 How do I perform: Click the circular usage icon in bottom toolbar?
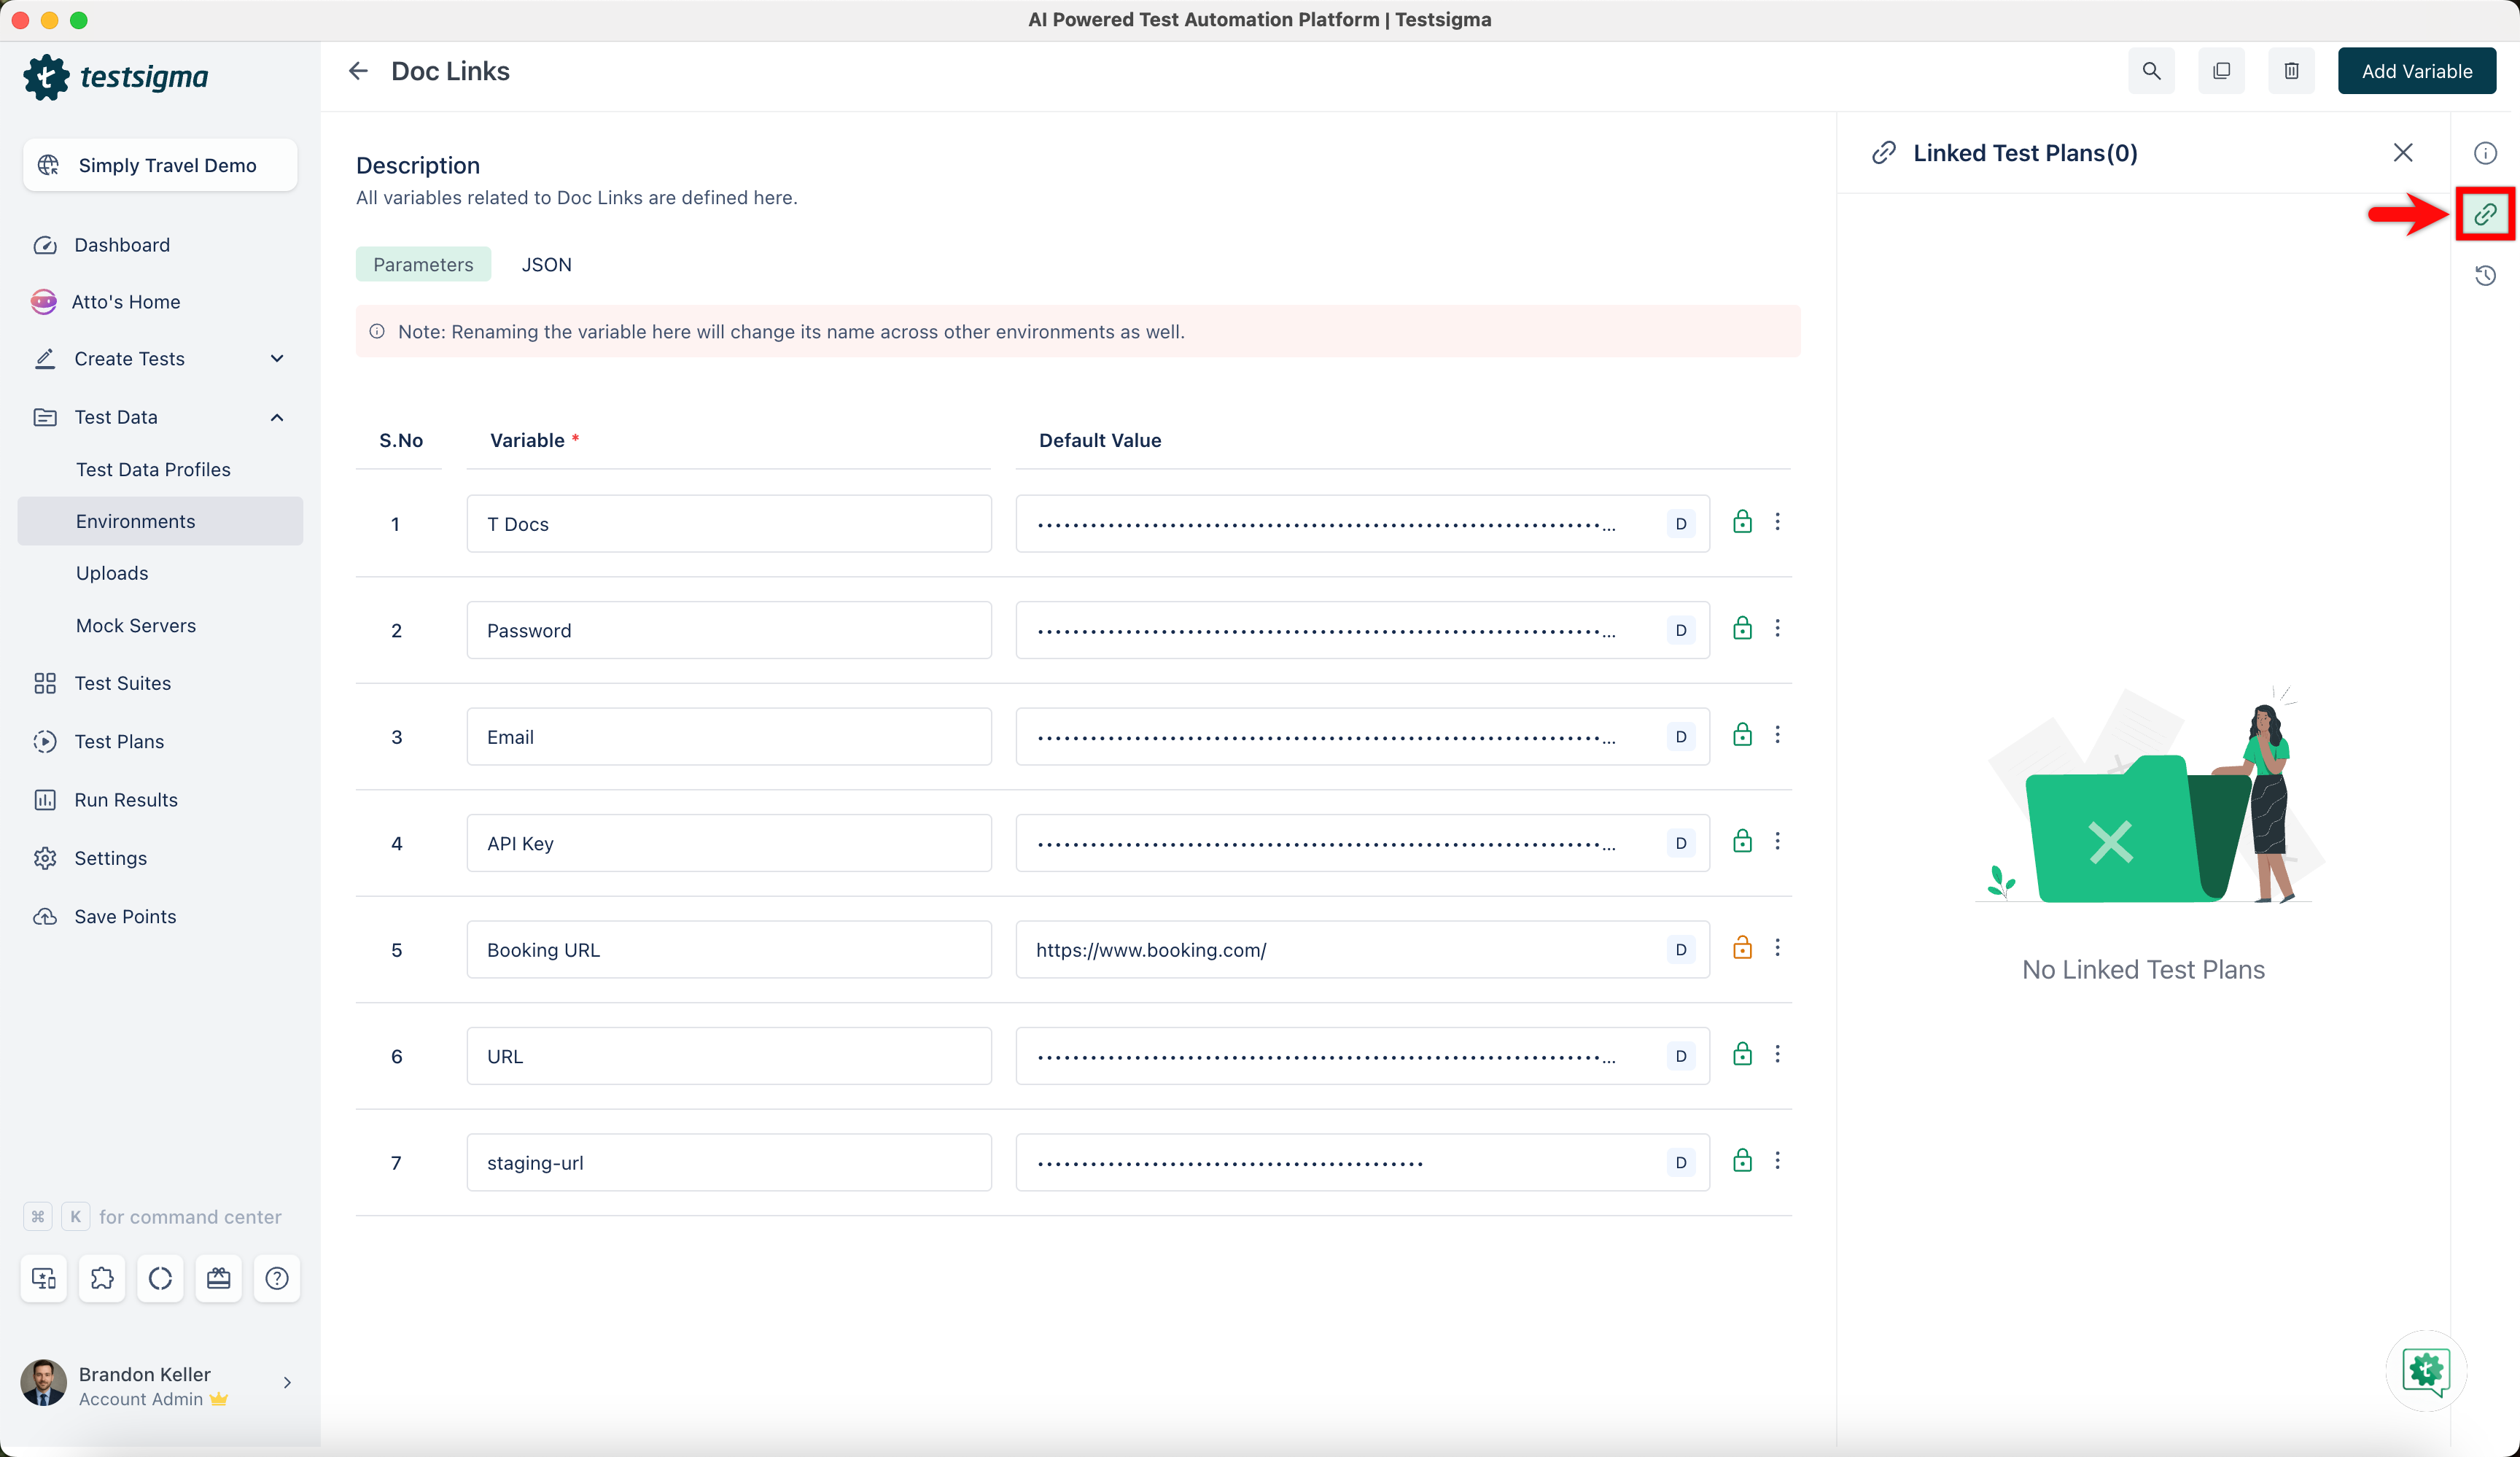pos(160,1278)
